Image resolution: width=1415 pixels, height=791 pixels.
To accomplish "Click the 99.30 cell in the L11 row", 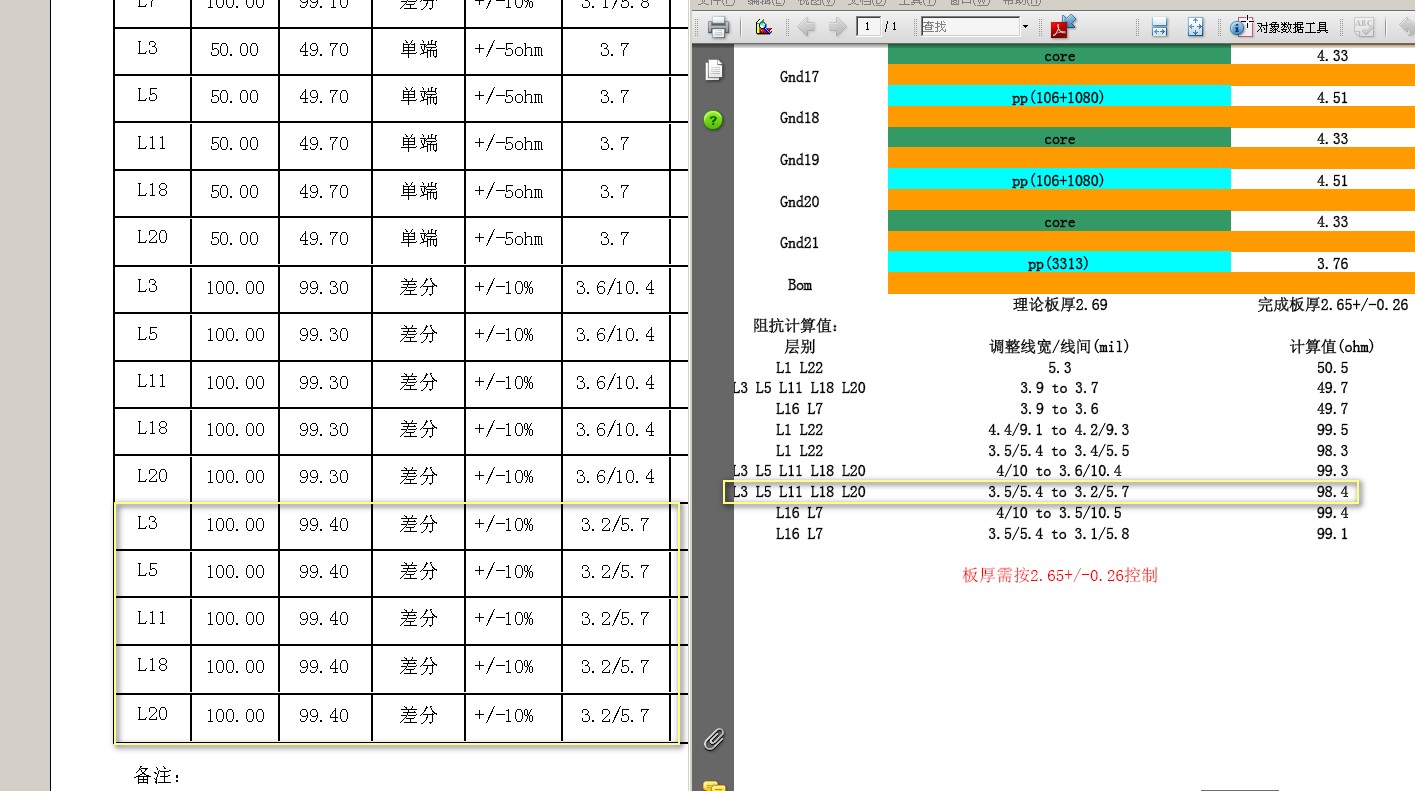I will [x=324, y=382].
